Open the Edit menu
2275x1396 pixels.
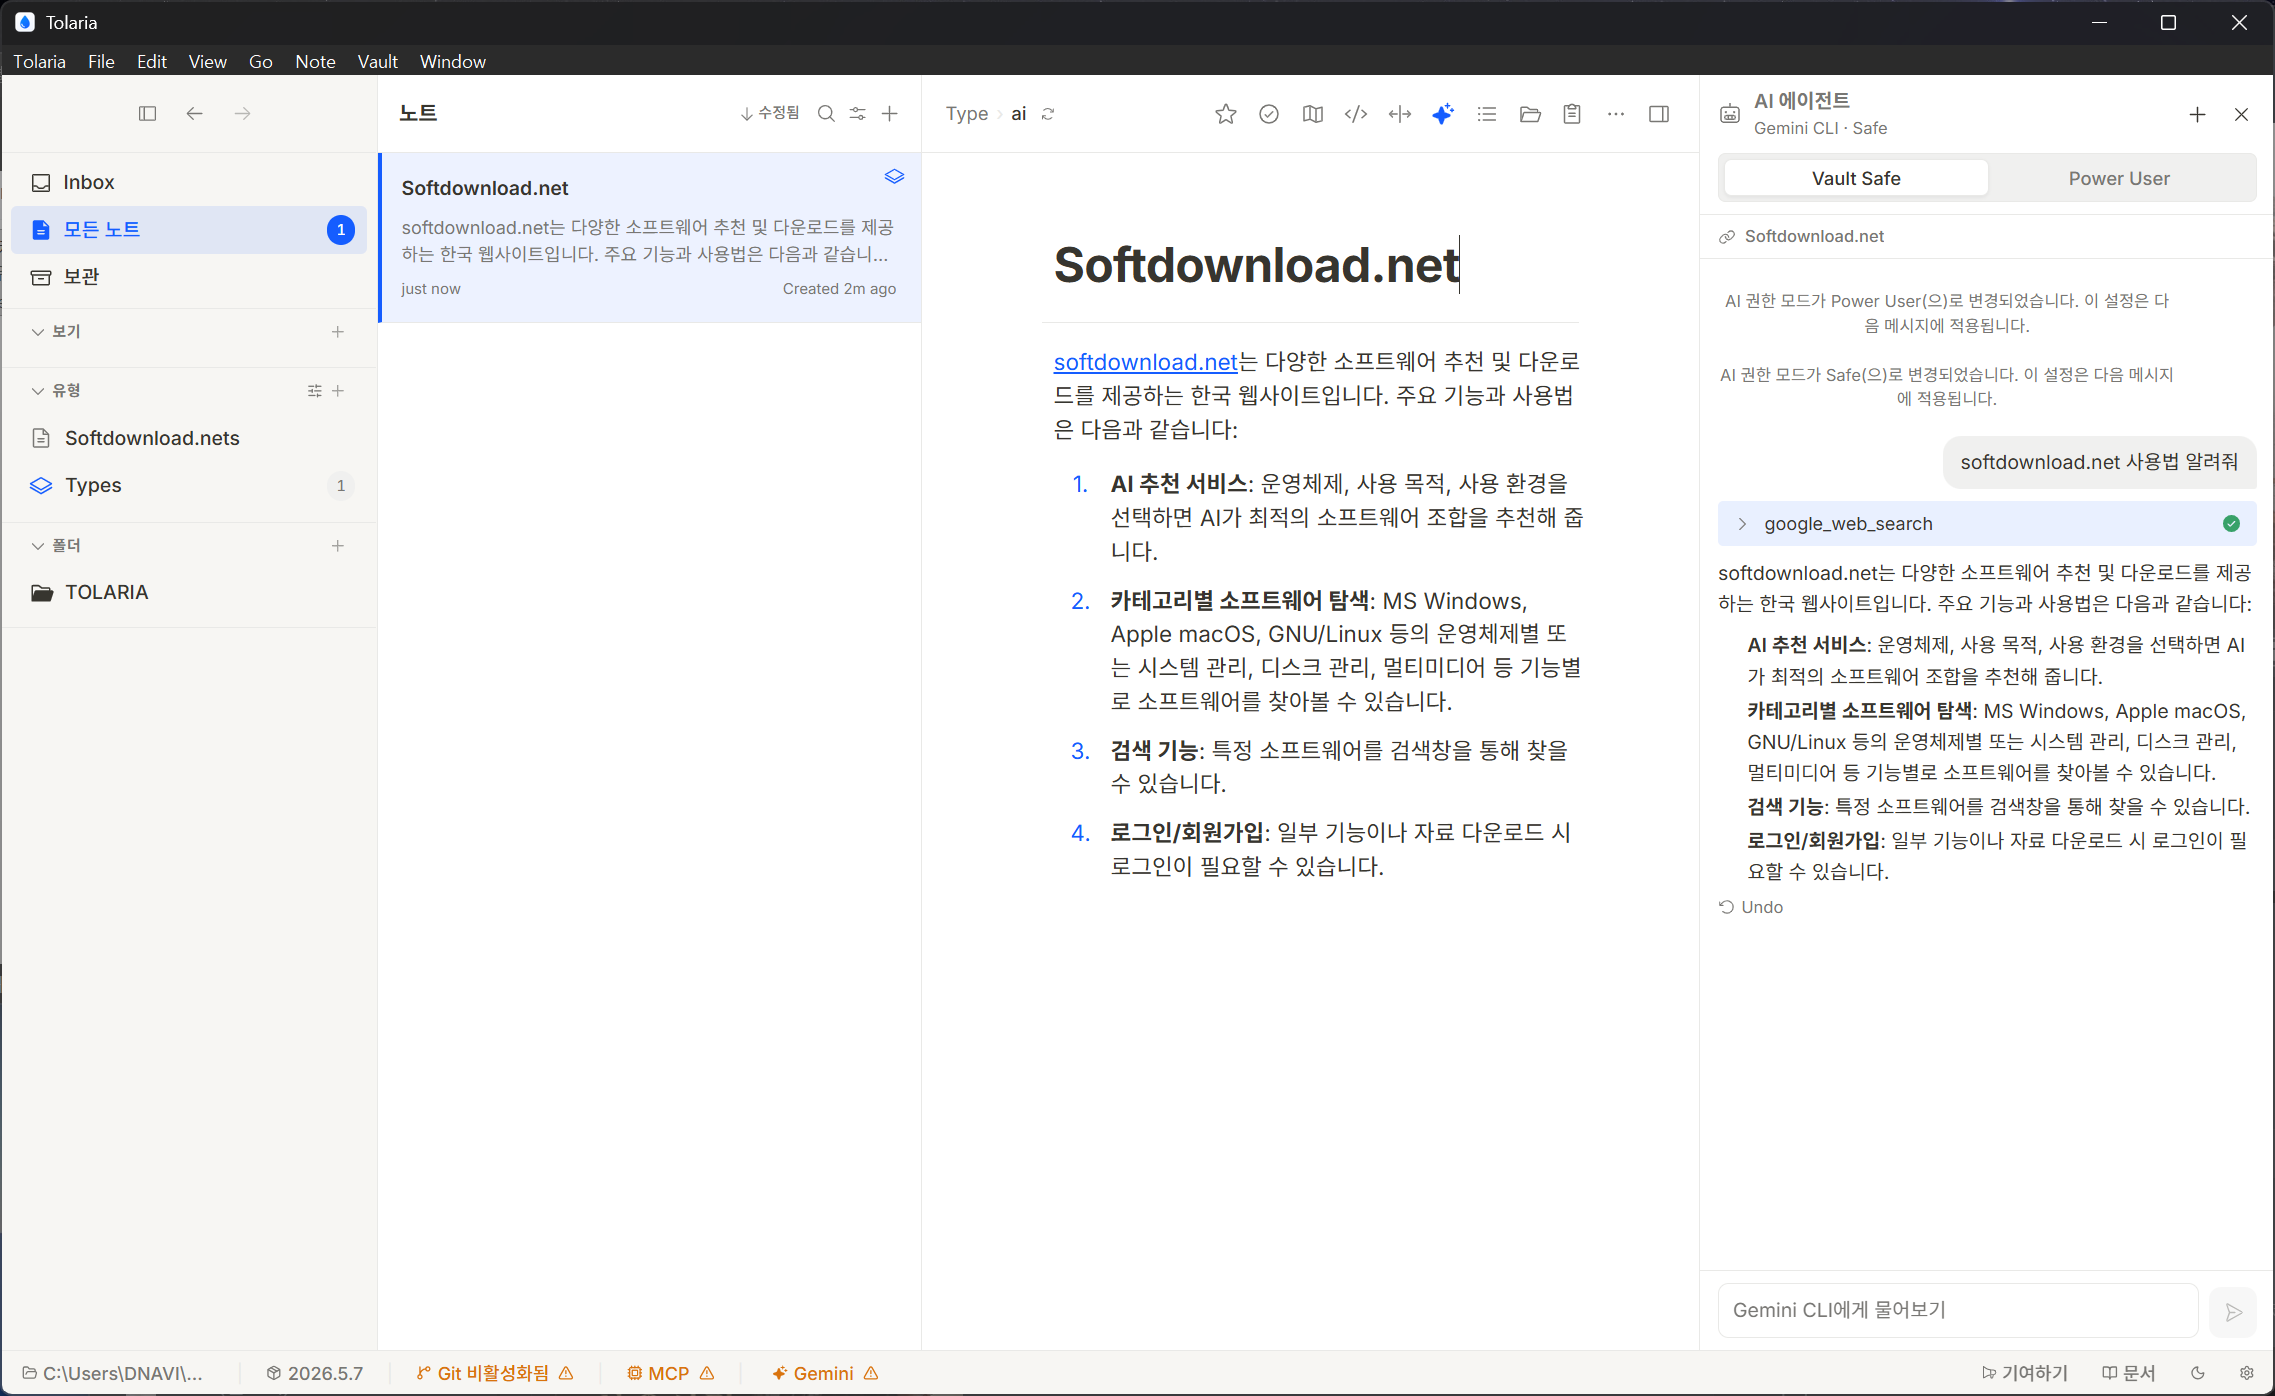[x=152, y=61]
